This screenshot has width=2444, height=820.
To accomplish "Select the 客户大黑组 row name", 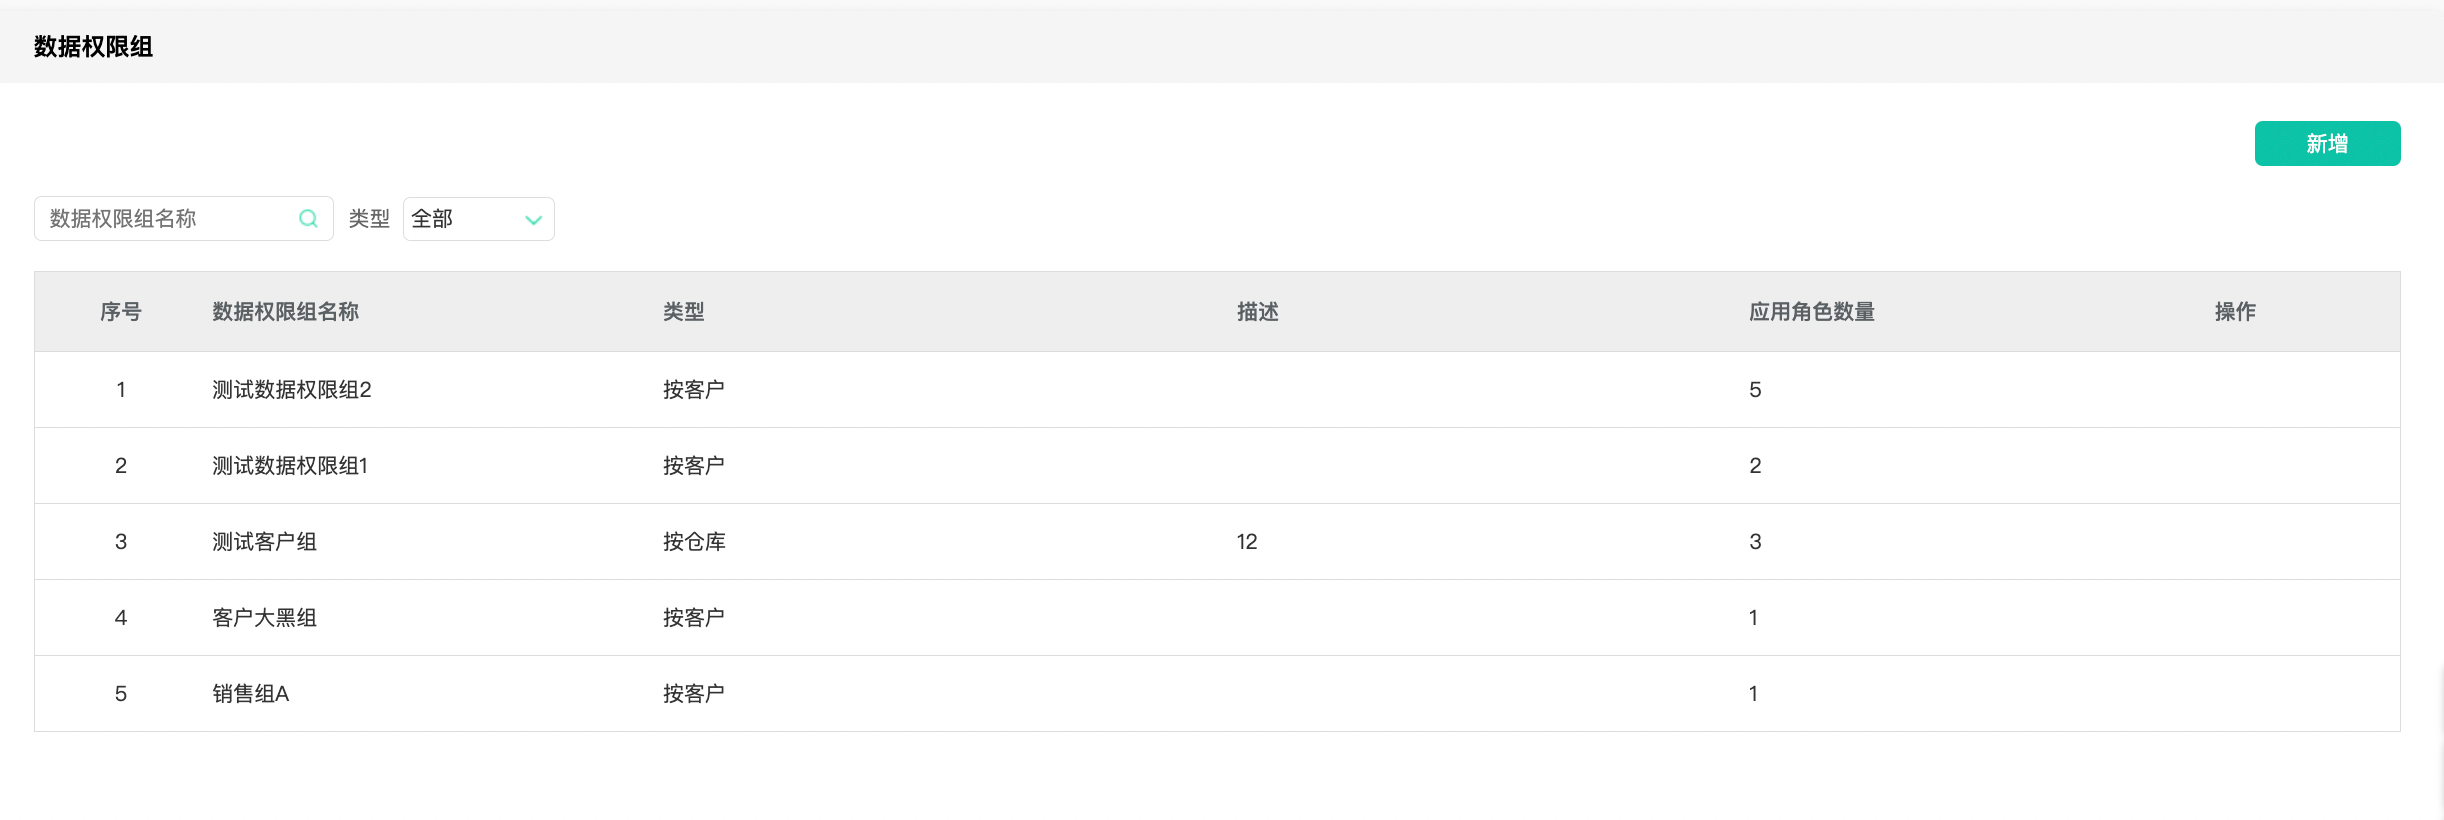I will coord(264,617).
